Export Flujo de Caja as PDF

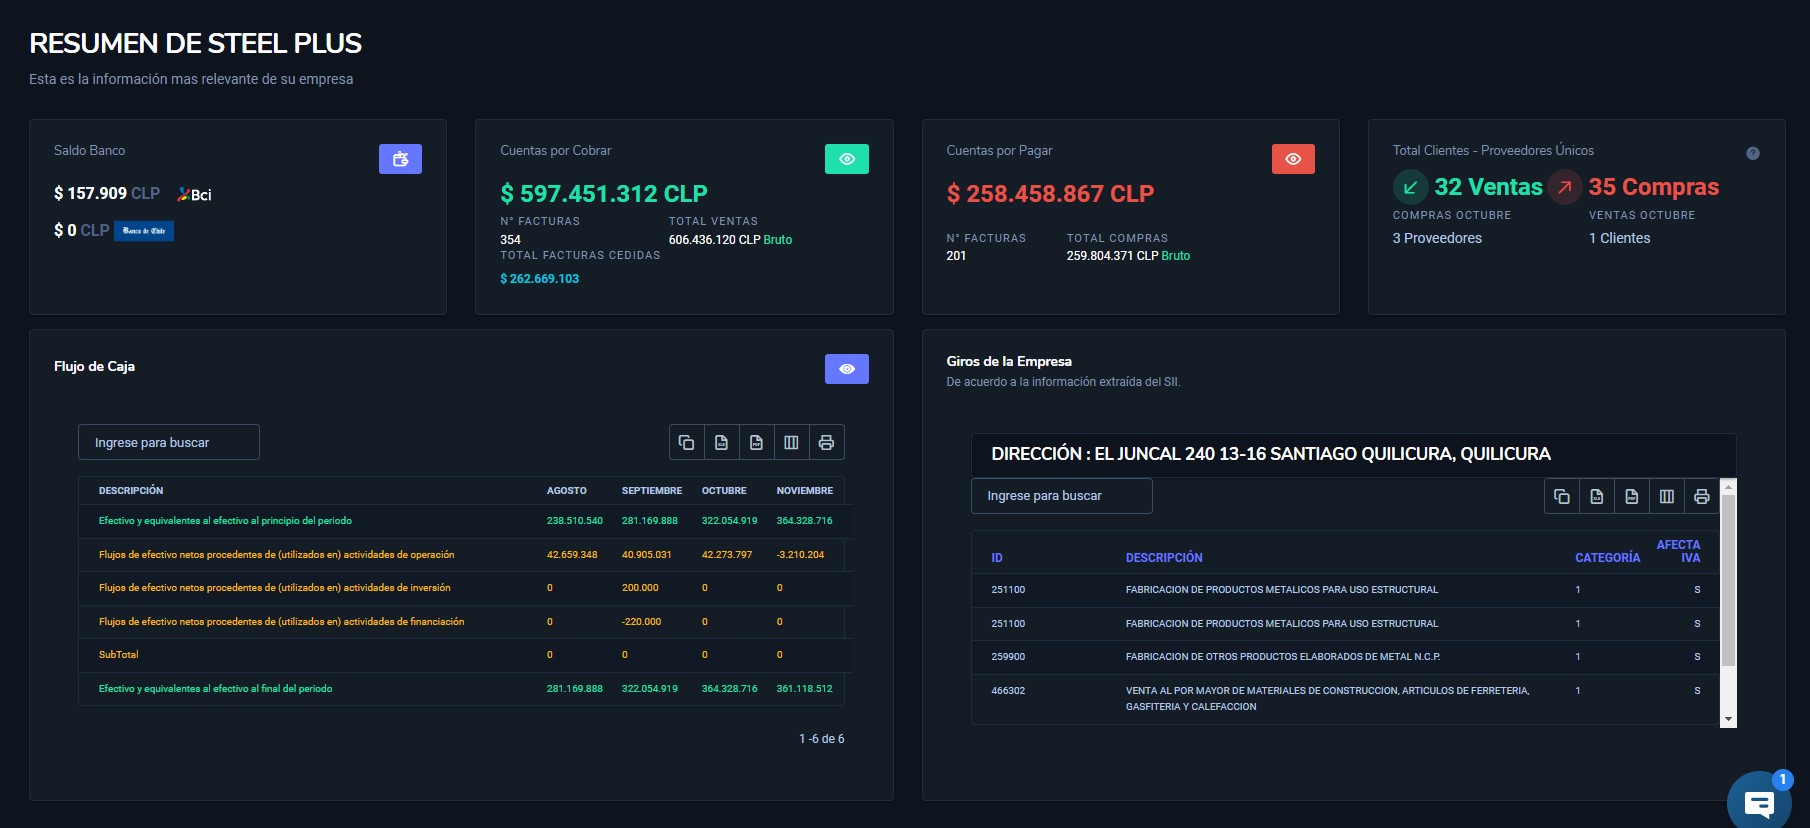pyautogui.click(x=756, y=442)
